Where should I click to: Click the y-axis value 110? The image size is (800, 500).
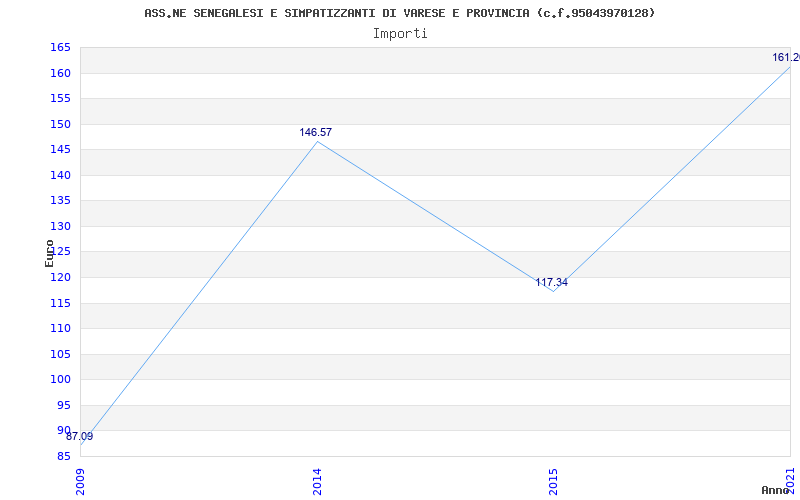60,329
